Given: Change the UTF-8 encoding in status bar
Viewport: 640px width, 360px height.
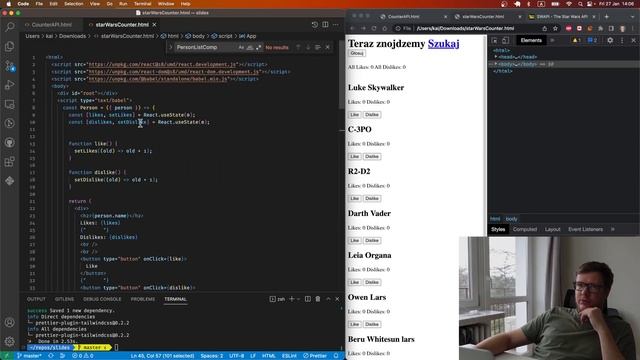Looking at the screenshot, I should click(236, 356).
